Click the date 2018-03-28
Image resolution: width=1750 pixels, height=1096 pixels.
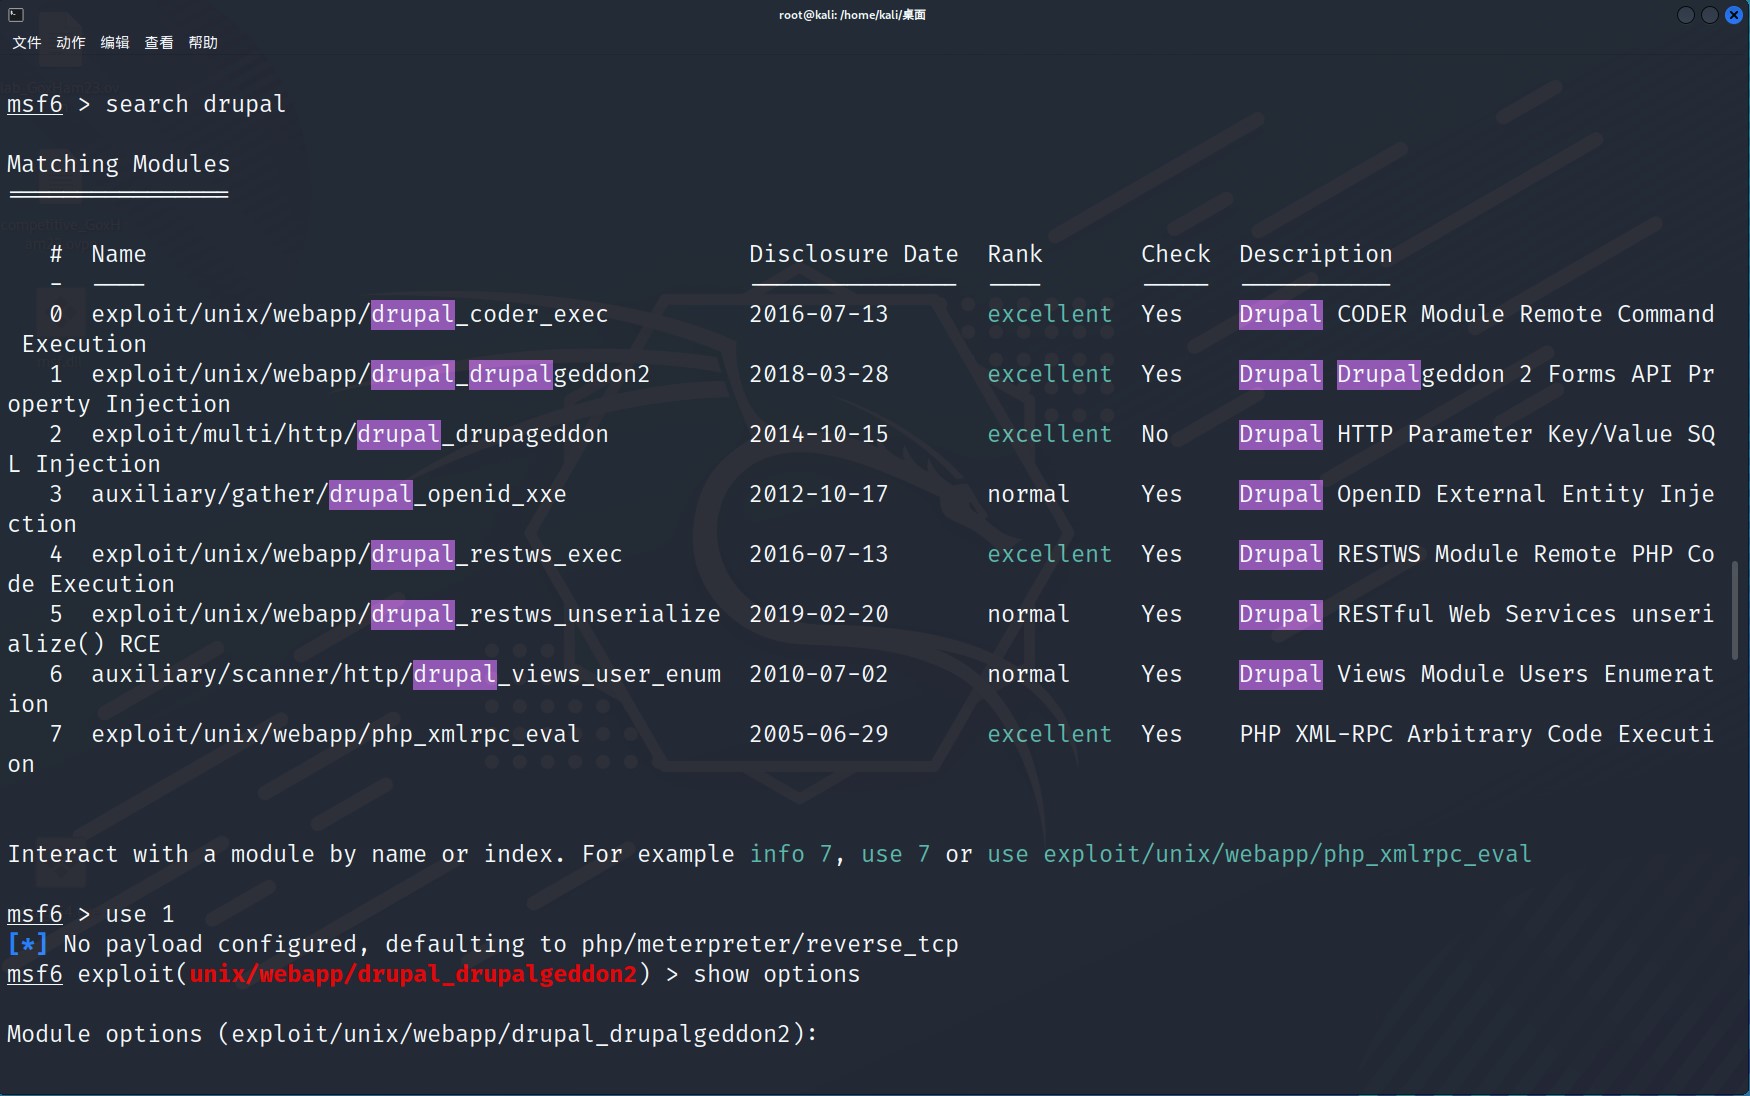819,374
